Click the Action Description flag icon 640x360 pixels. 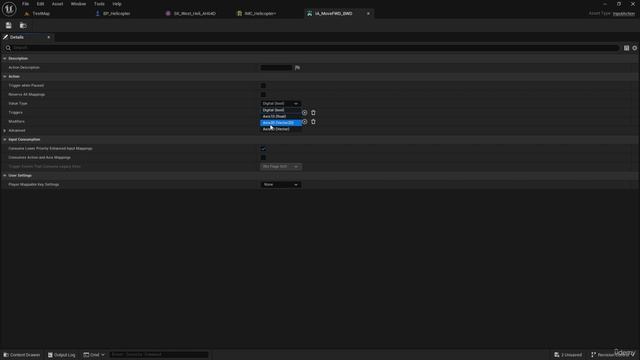tap(297, 68)
